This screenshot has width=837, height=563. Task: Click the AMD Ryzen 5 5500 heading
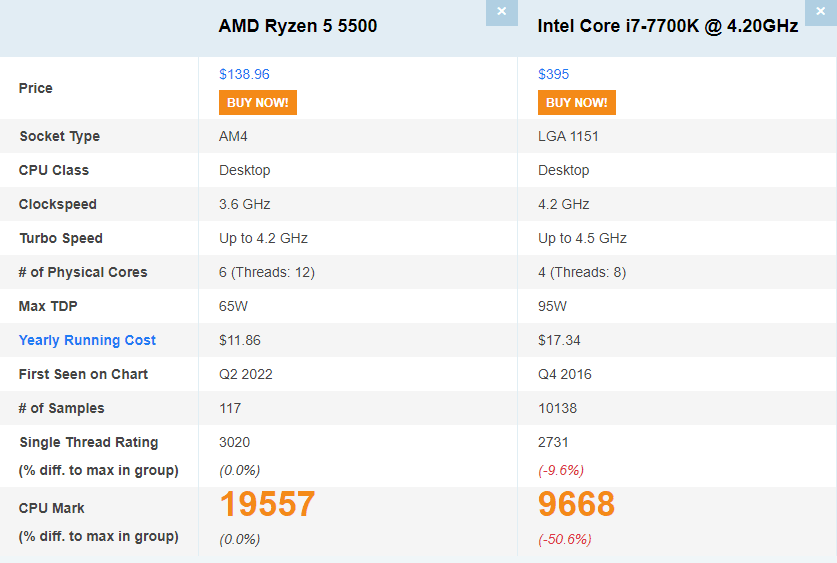[x=298, y=26]
